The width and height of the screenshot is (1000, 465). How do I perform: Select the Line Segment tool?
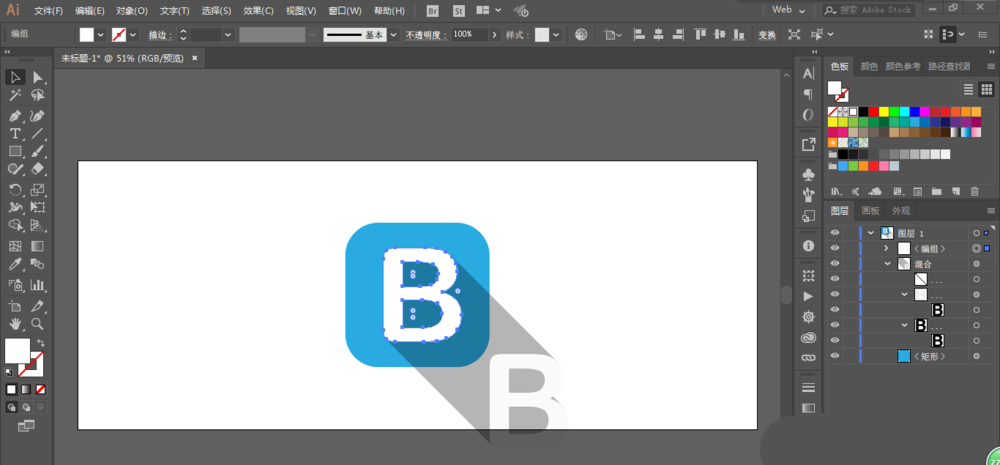pyautogui.click(x=38, y=133)
